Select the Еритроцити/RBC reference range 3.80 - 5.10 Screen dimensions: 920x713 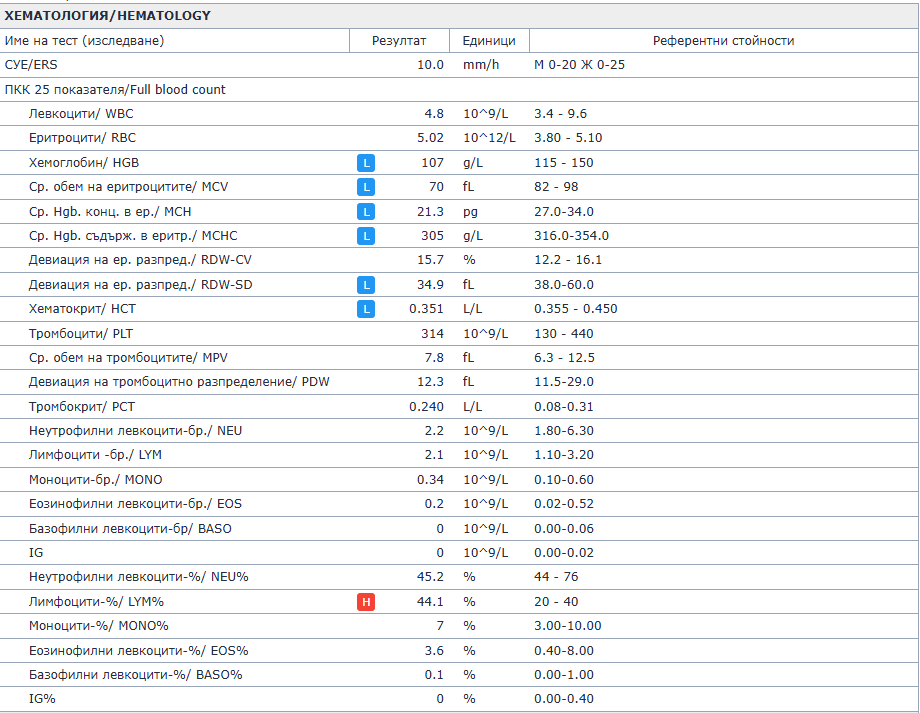pyautogui.click(x=568, y=138)
